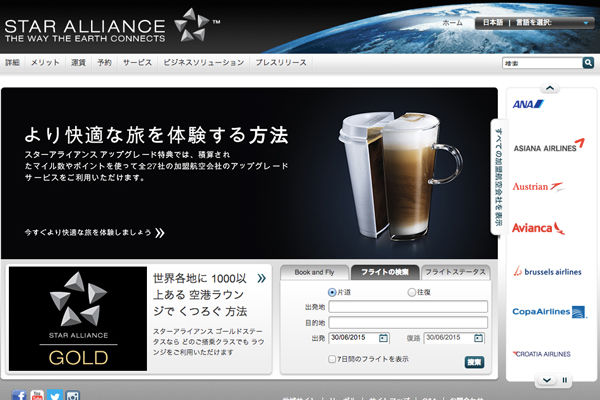Open the 運賃 menu

pyautogui.click(x=78, y=62)
